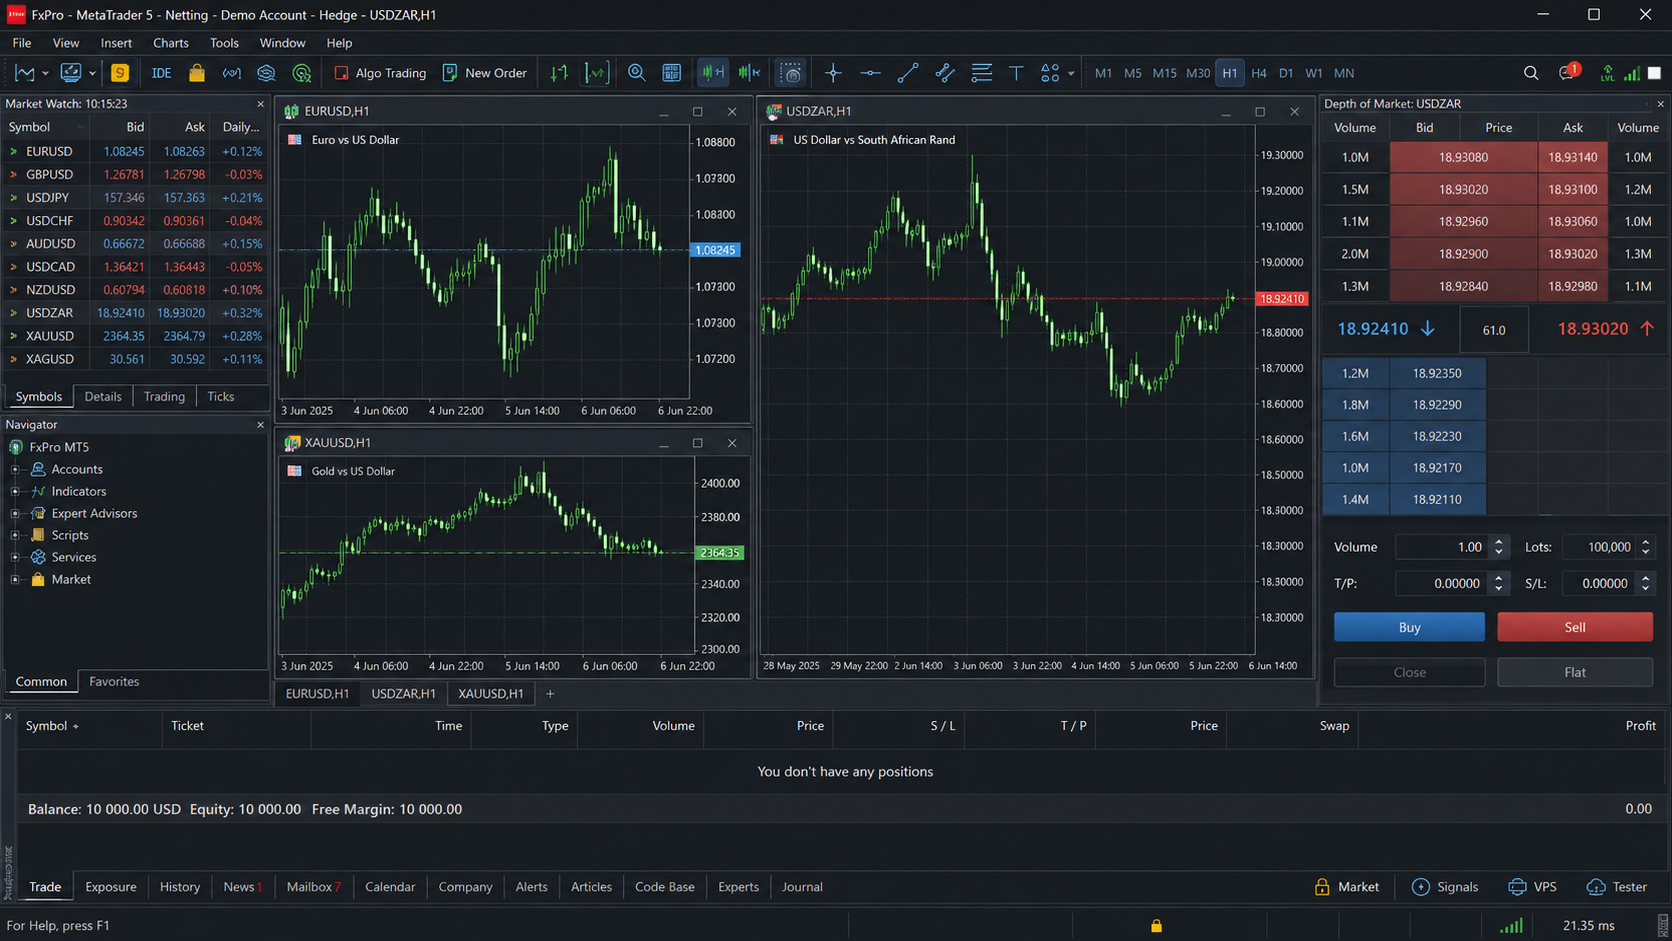Expand Expert Advisors tree node
The width and height of the screenshot is (1672, 941).
point(15,513)
